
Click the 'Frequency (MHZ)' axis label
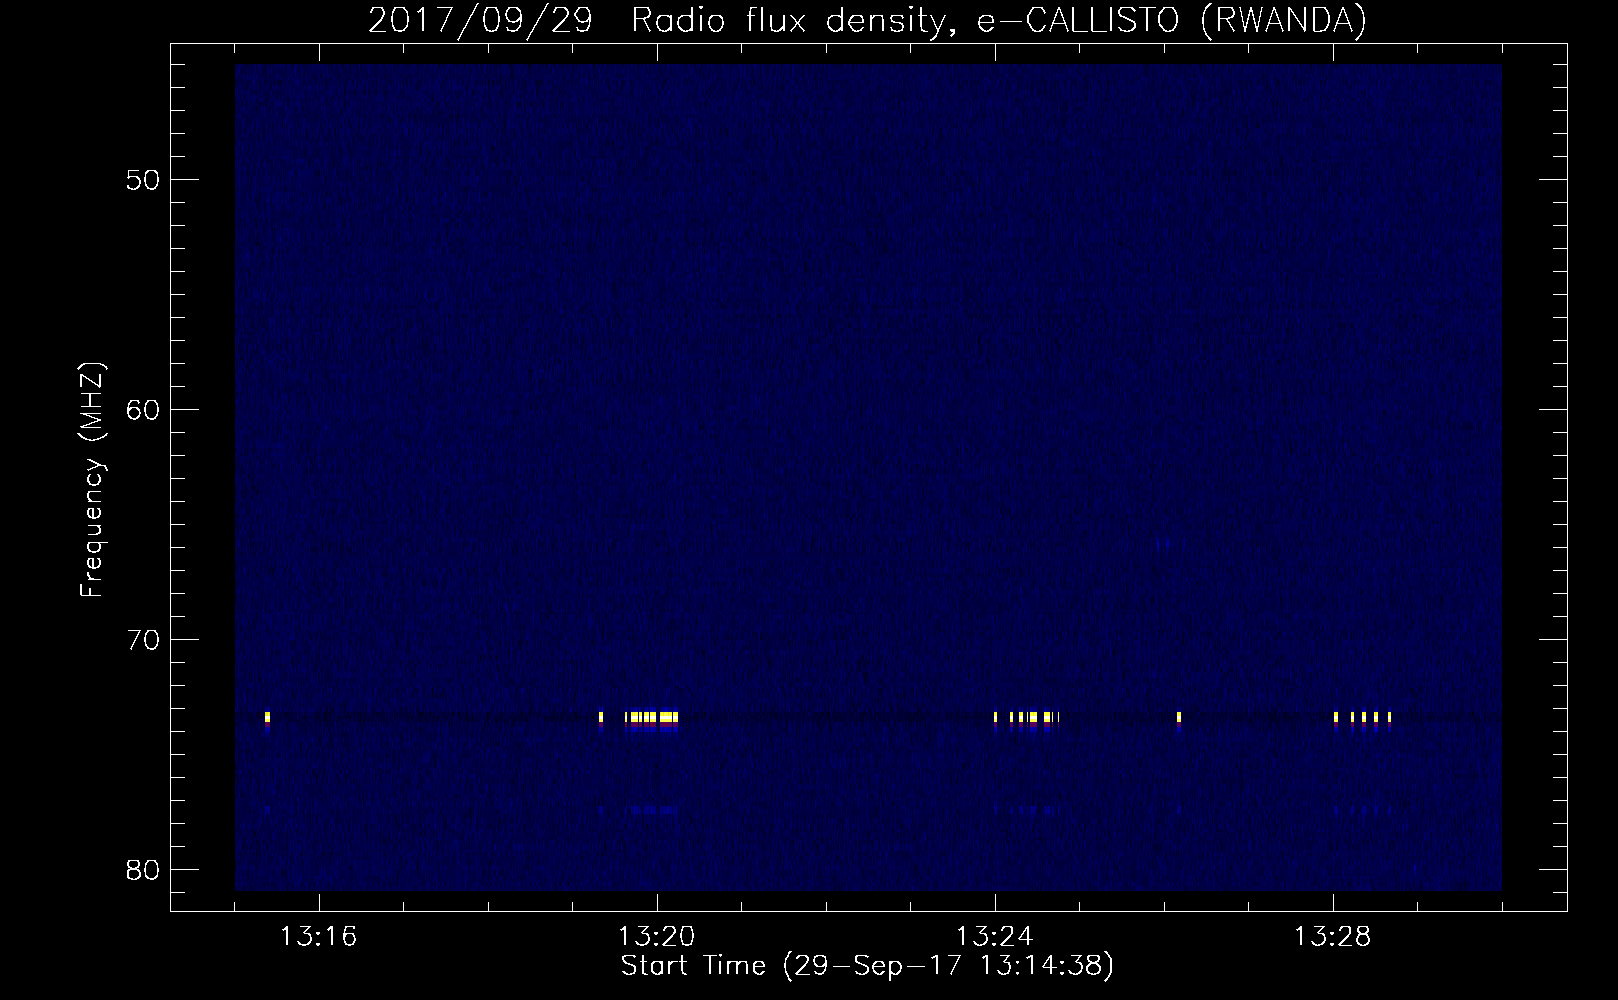92,480
